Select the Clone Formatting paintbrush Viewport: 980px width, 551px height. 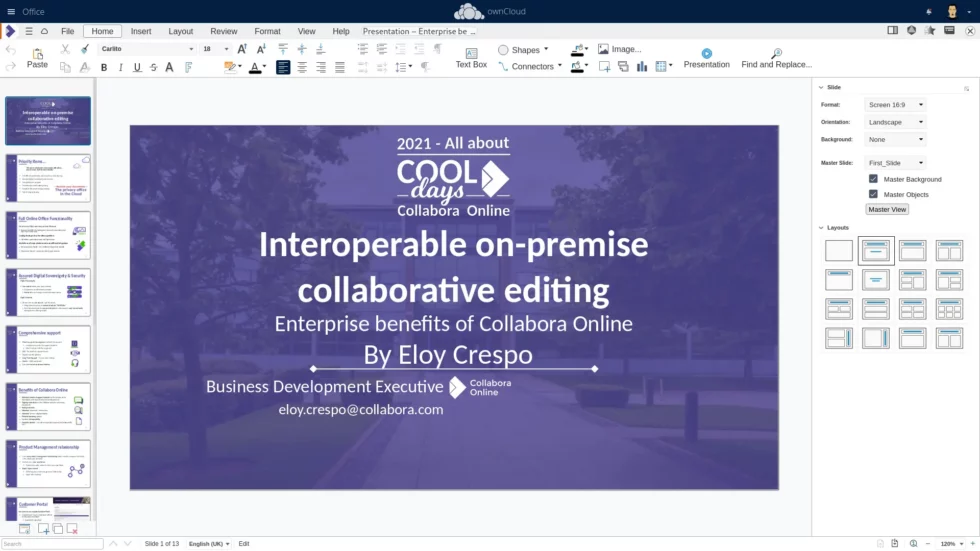pyautogui.click(x=84, y=49)
